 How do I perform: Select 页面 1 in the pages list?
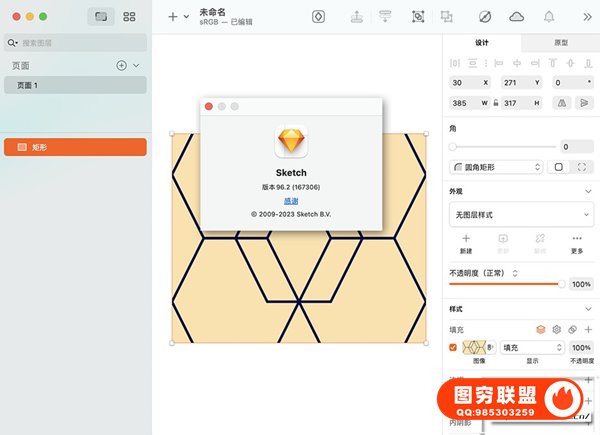point(74,86)
